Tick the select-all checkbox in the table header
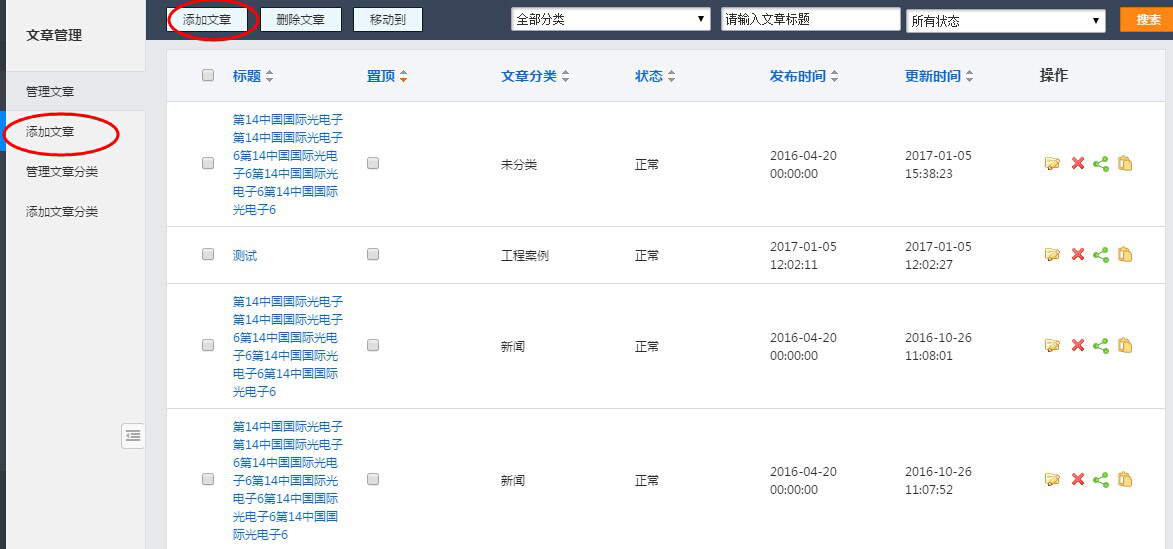The image size is (1173, 549). (208, 75)
